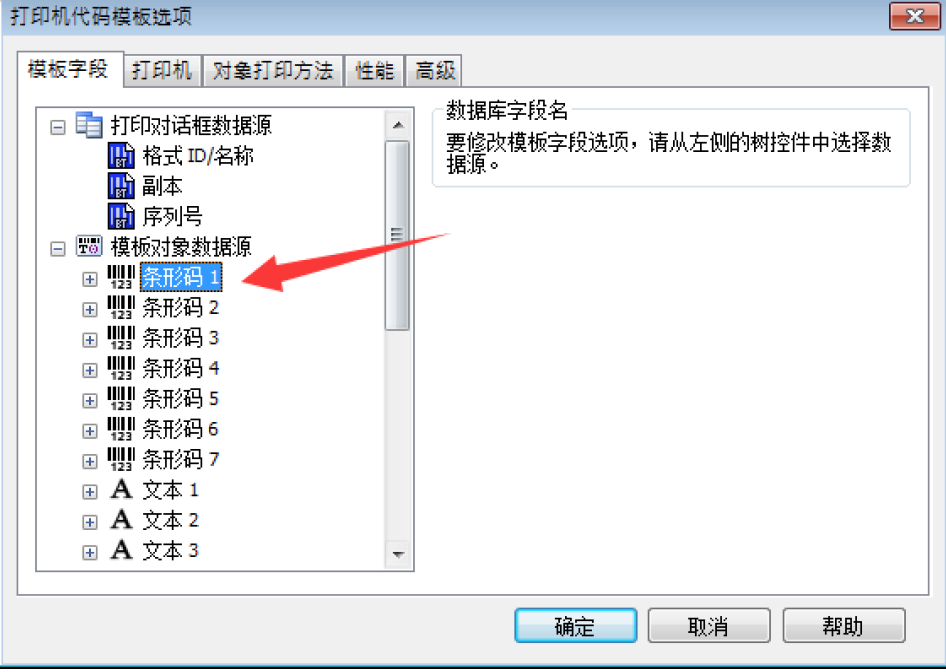Select the barcode icon for 条形码 3

(x=121, y=338)
